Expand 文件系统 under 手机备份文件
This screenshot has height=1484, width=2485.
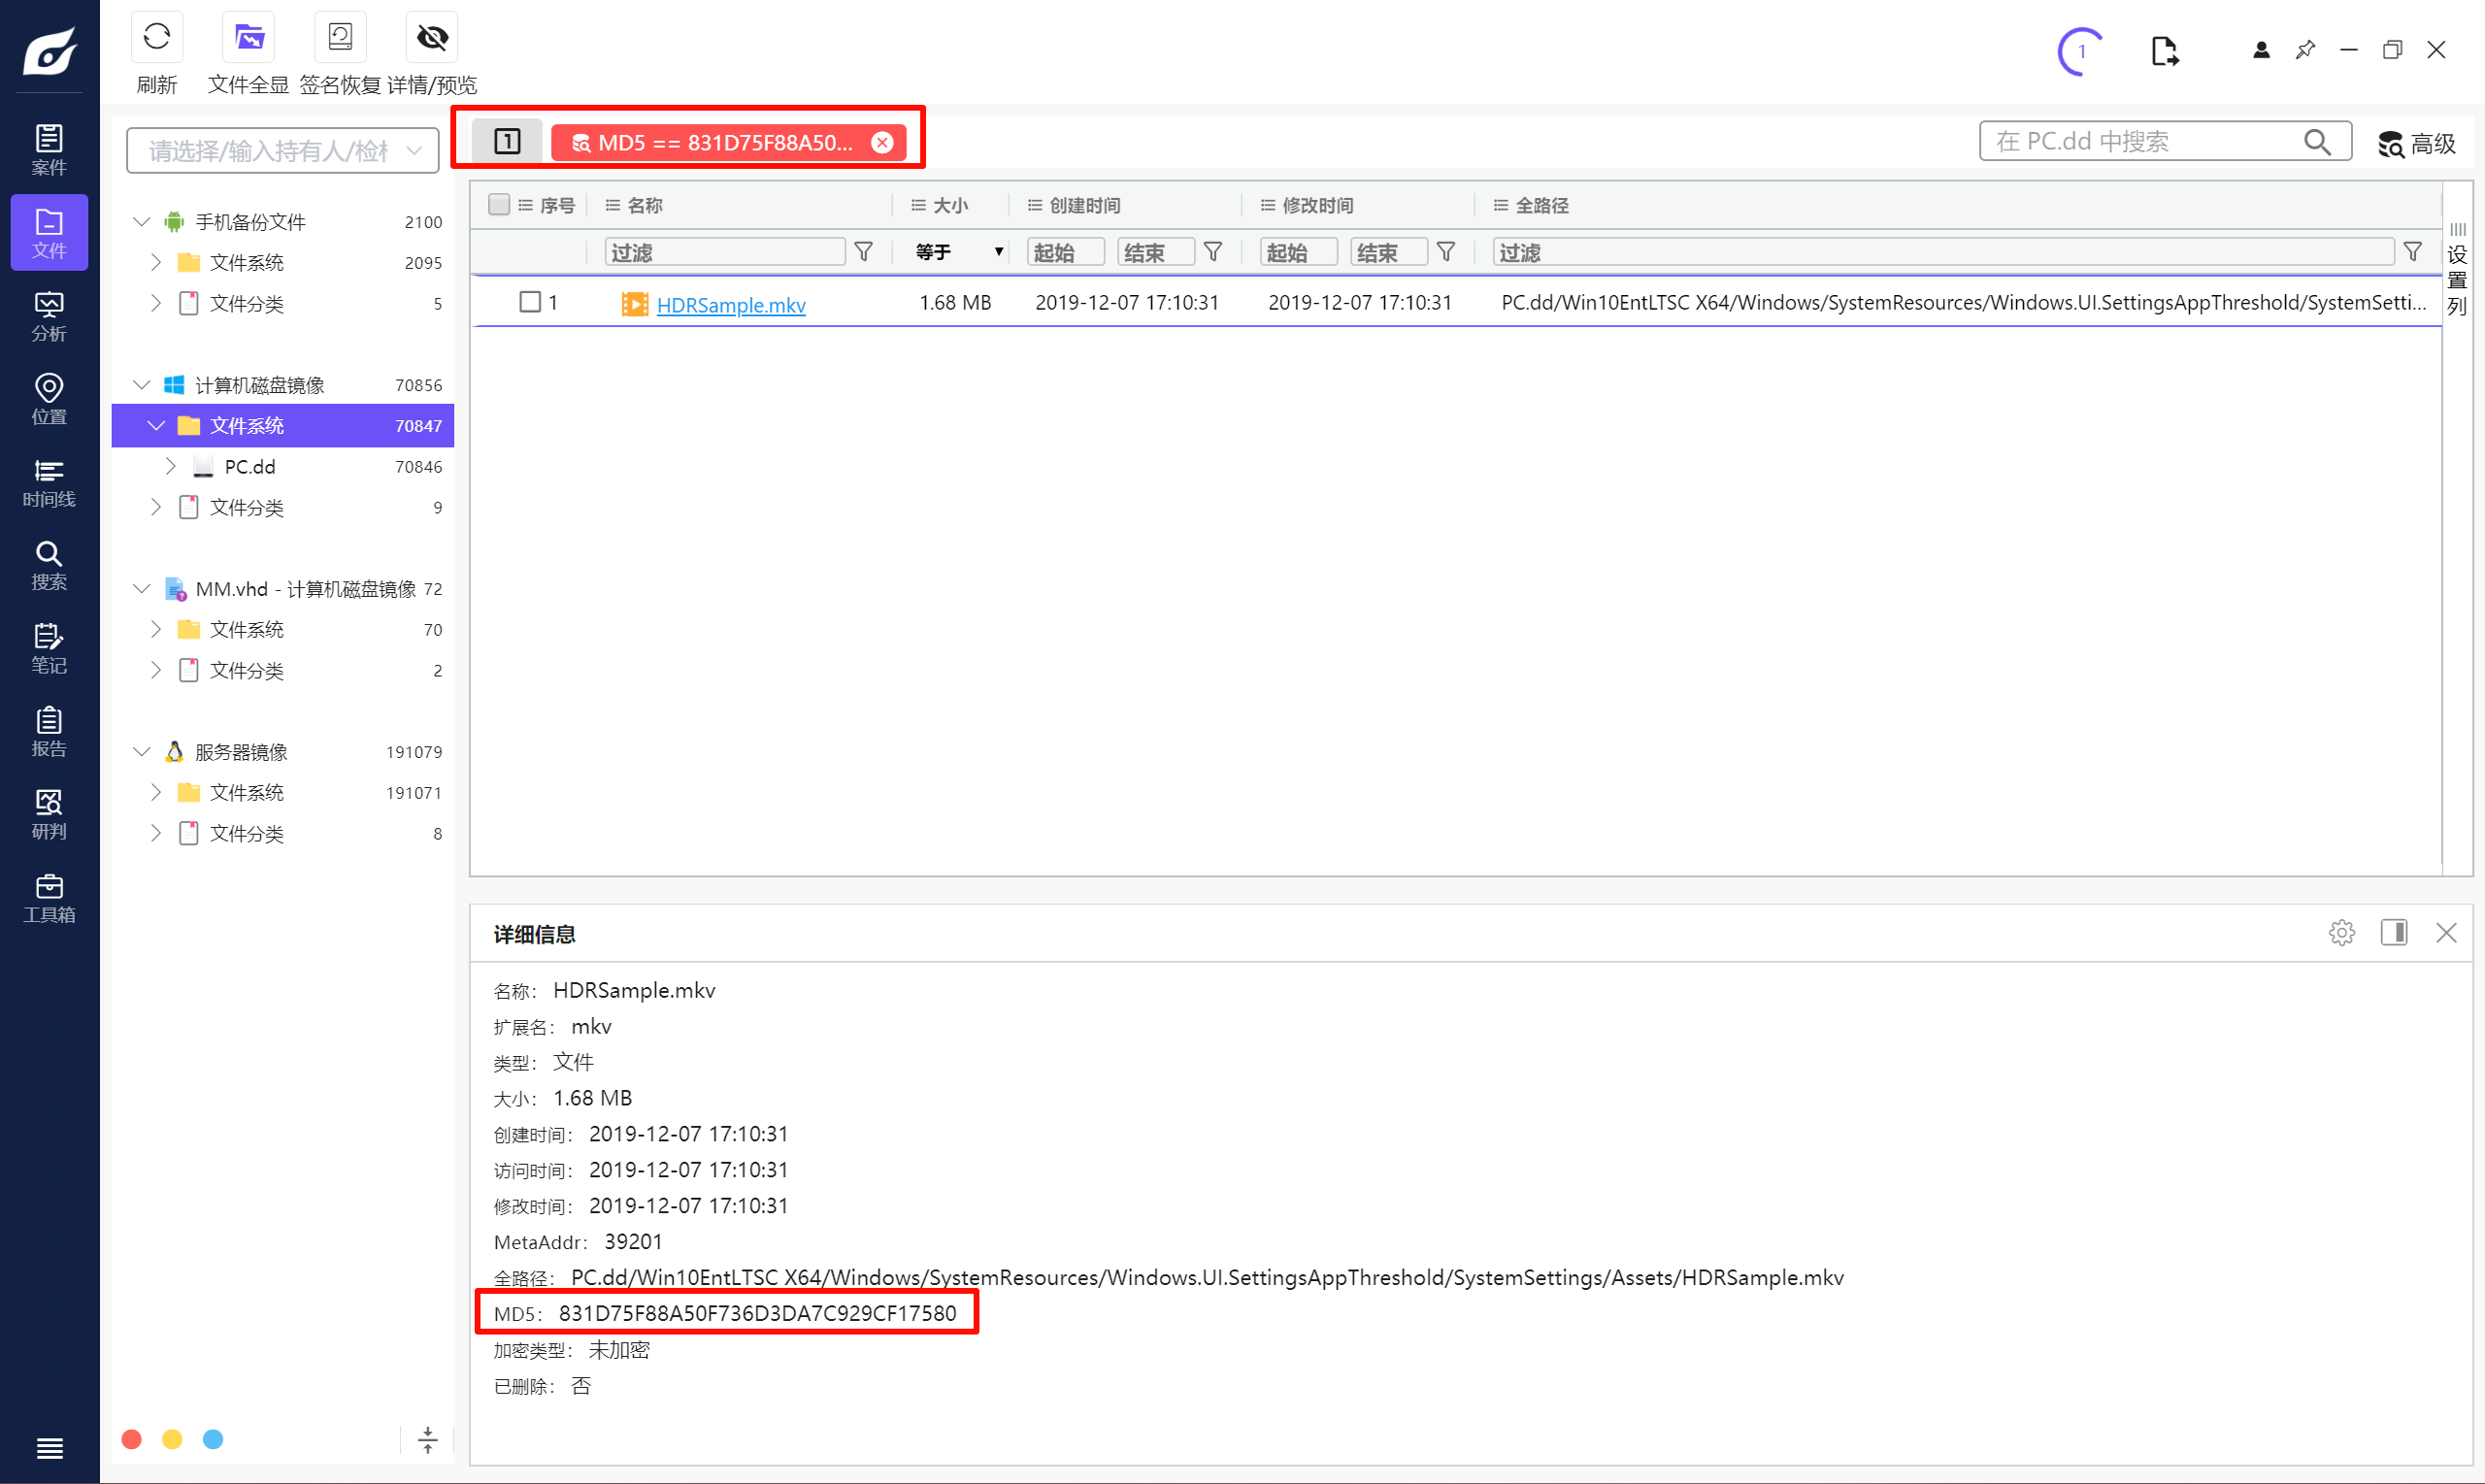click(x=156, y=262)
